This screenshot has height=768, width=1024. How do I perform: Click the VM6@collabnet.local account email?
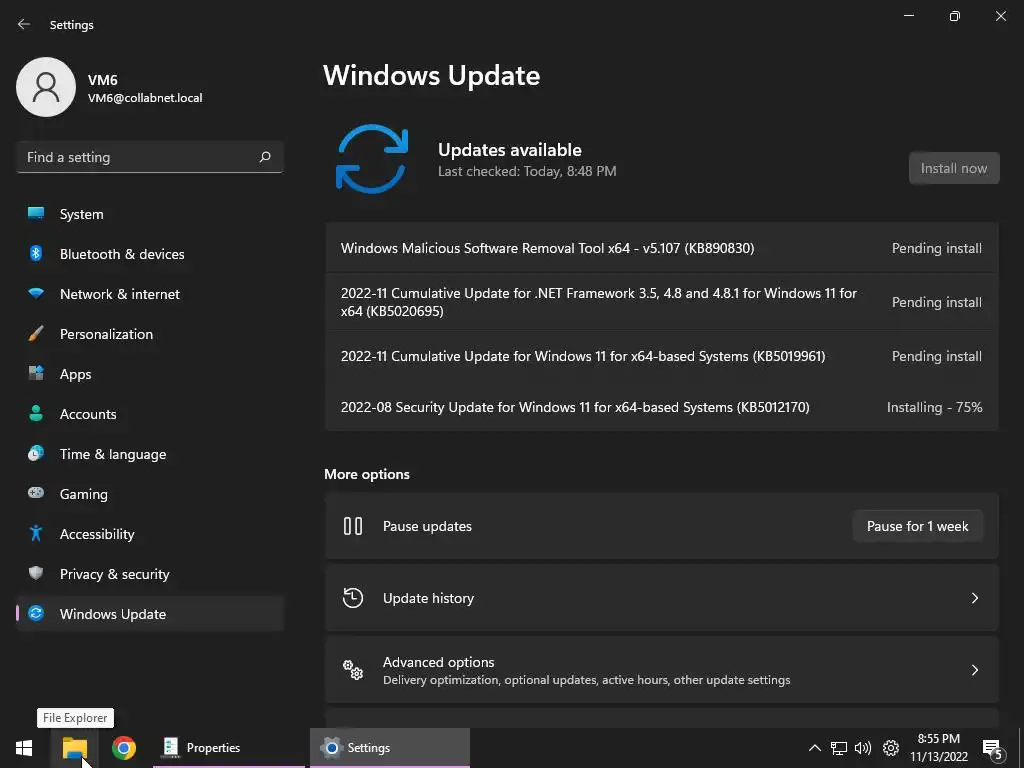coord(145,98)
